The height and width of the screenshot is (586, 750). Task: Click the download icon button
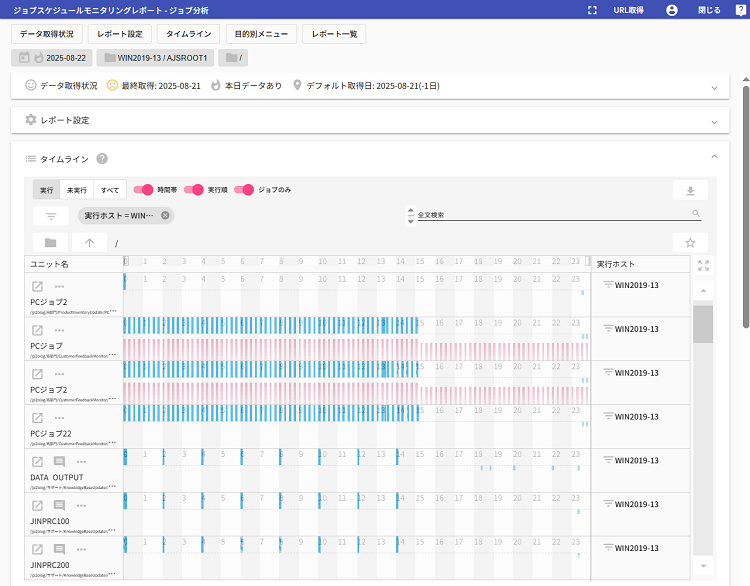click(690, 190)
